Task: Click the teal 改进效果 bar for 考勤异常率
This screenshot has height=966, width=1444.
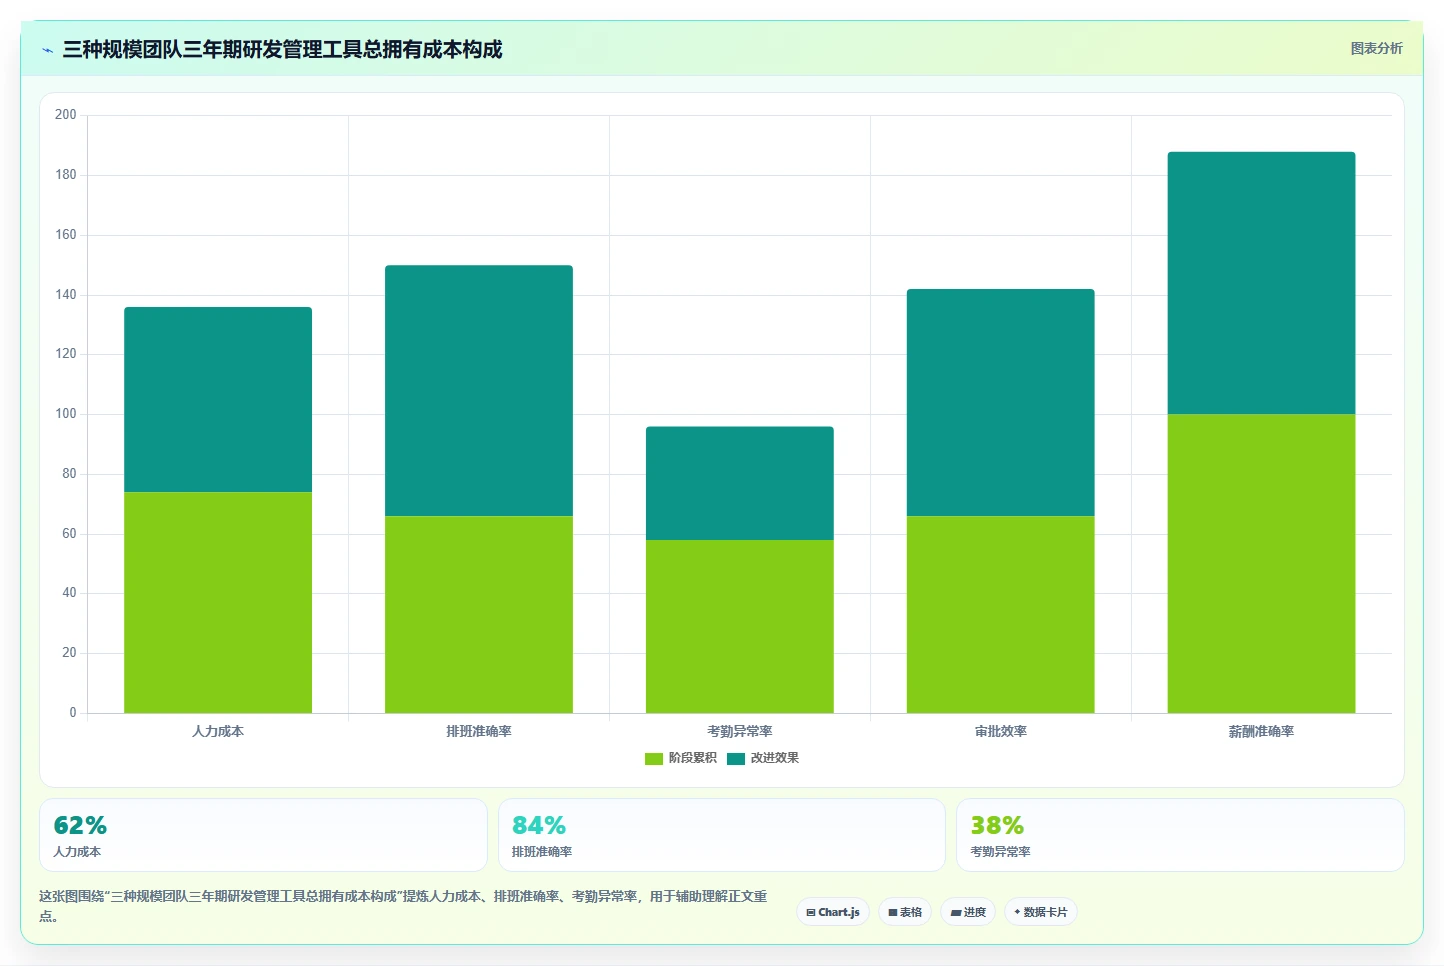Action: (x=740, y=483)
